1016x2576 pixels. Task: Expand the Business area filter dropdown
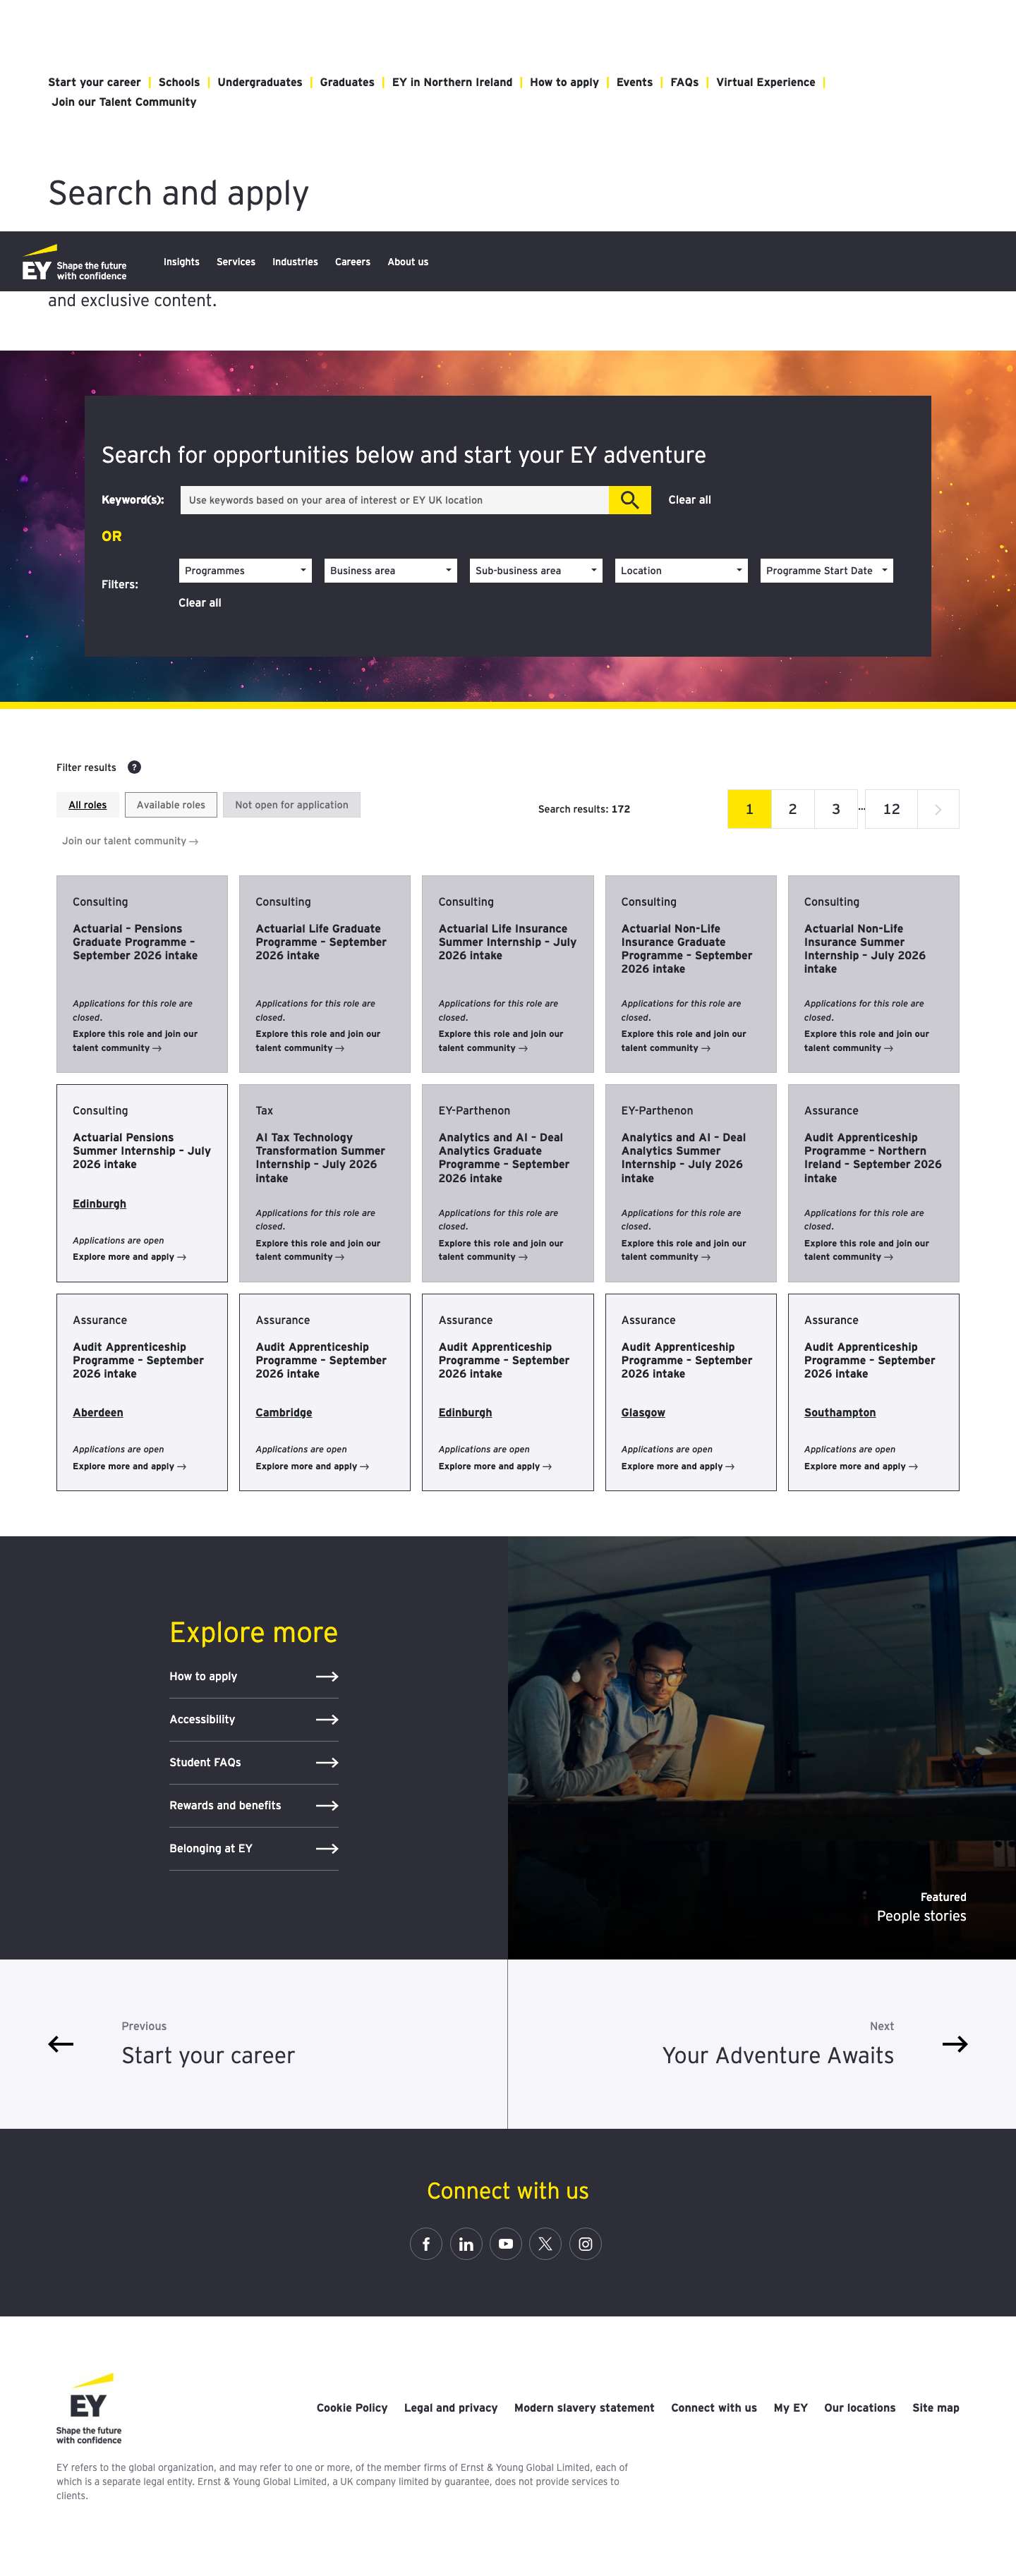[390, 571]
